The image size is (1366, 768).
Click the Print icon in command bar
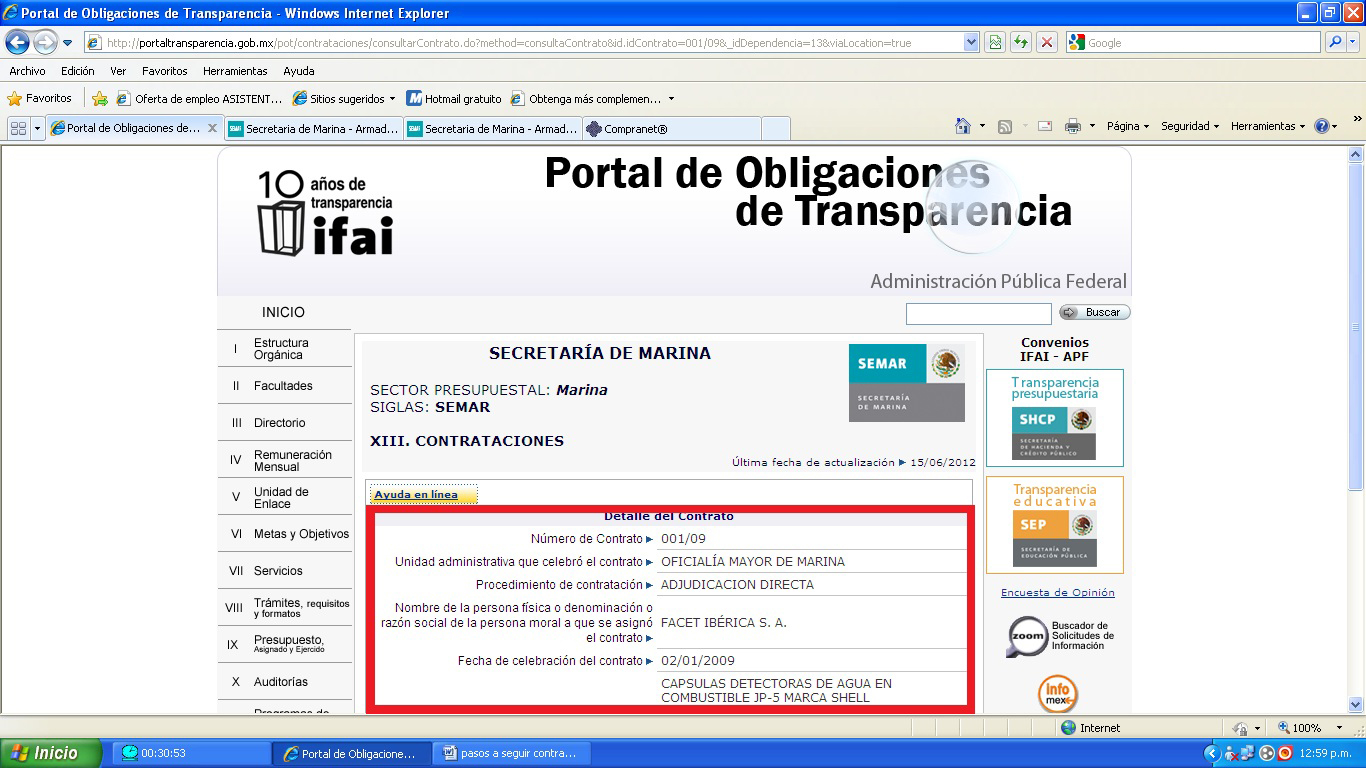(1073, 127)
